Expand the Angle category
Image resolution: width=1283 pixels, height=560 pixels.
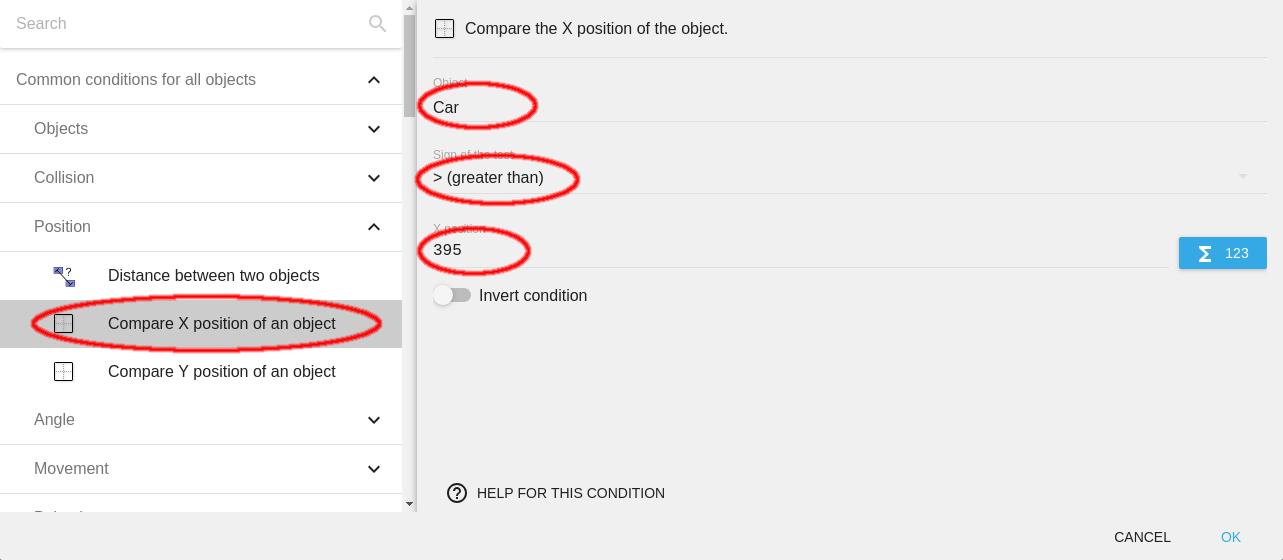(x=374, y=420)
